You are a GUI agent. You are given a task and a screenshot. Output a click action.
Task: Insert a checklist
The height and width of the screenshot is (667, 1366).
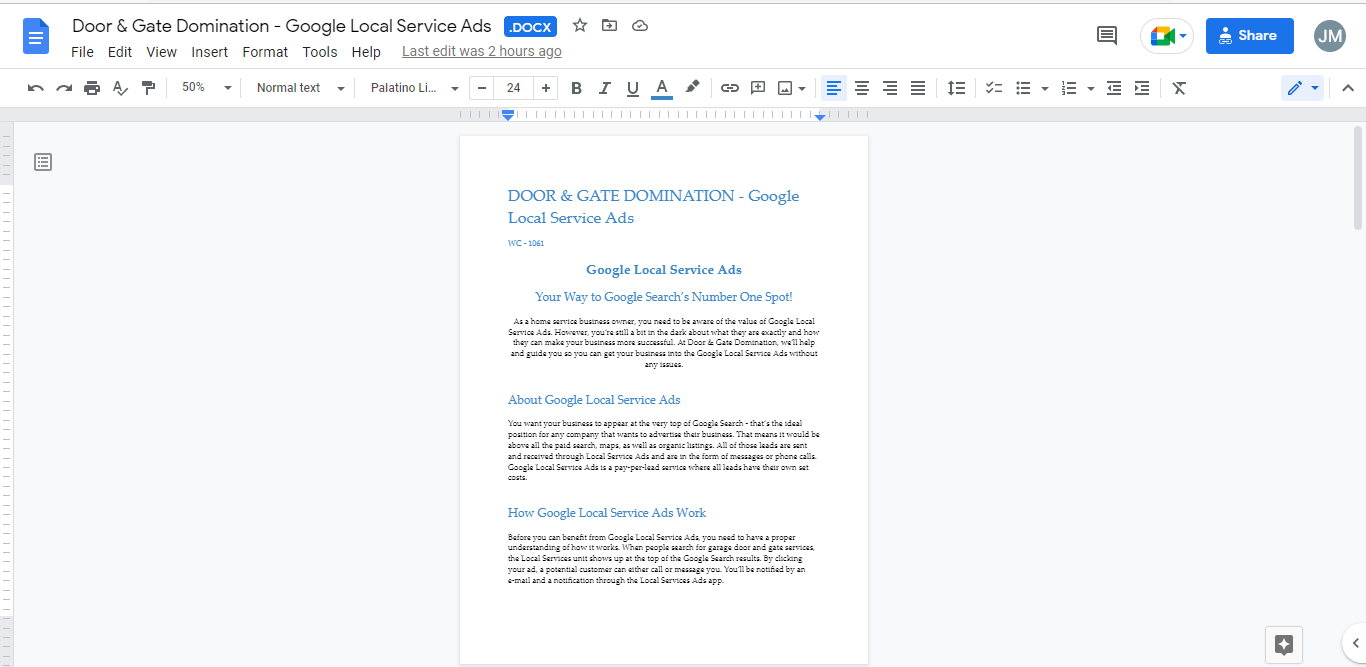tap(994, 88)
